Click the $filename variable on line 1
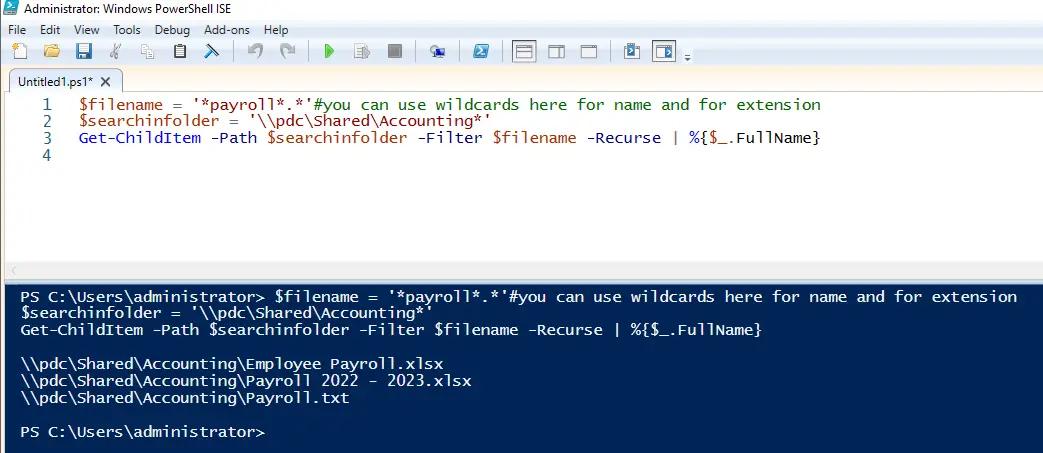Image resolution: width=1043 pixels, height=453 pixels. pos(120,105)
